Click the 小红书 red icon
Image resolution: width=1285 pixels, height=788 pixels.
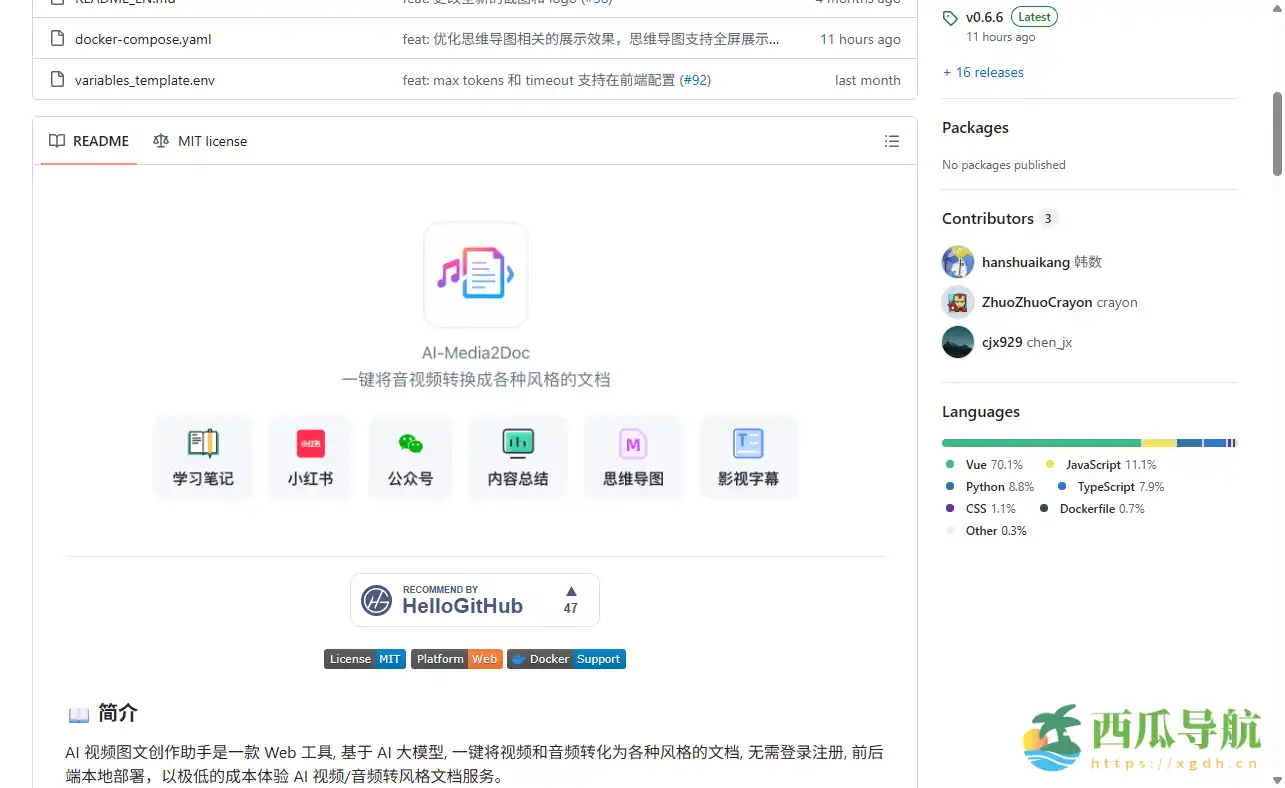point(310,443)
